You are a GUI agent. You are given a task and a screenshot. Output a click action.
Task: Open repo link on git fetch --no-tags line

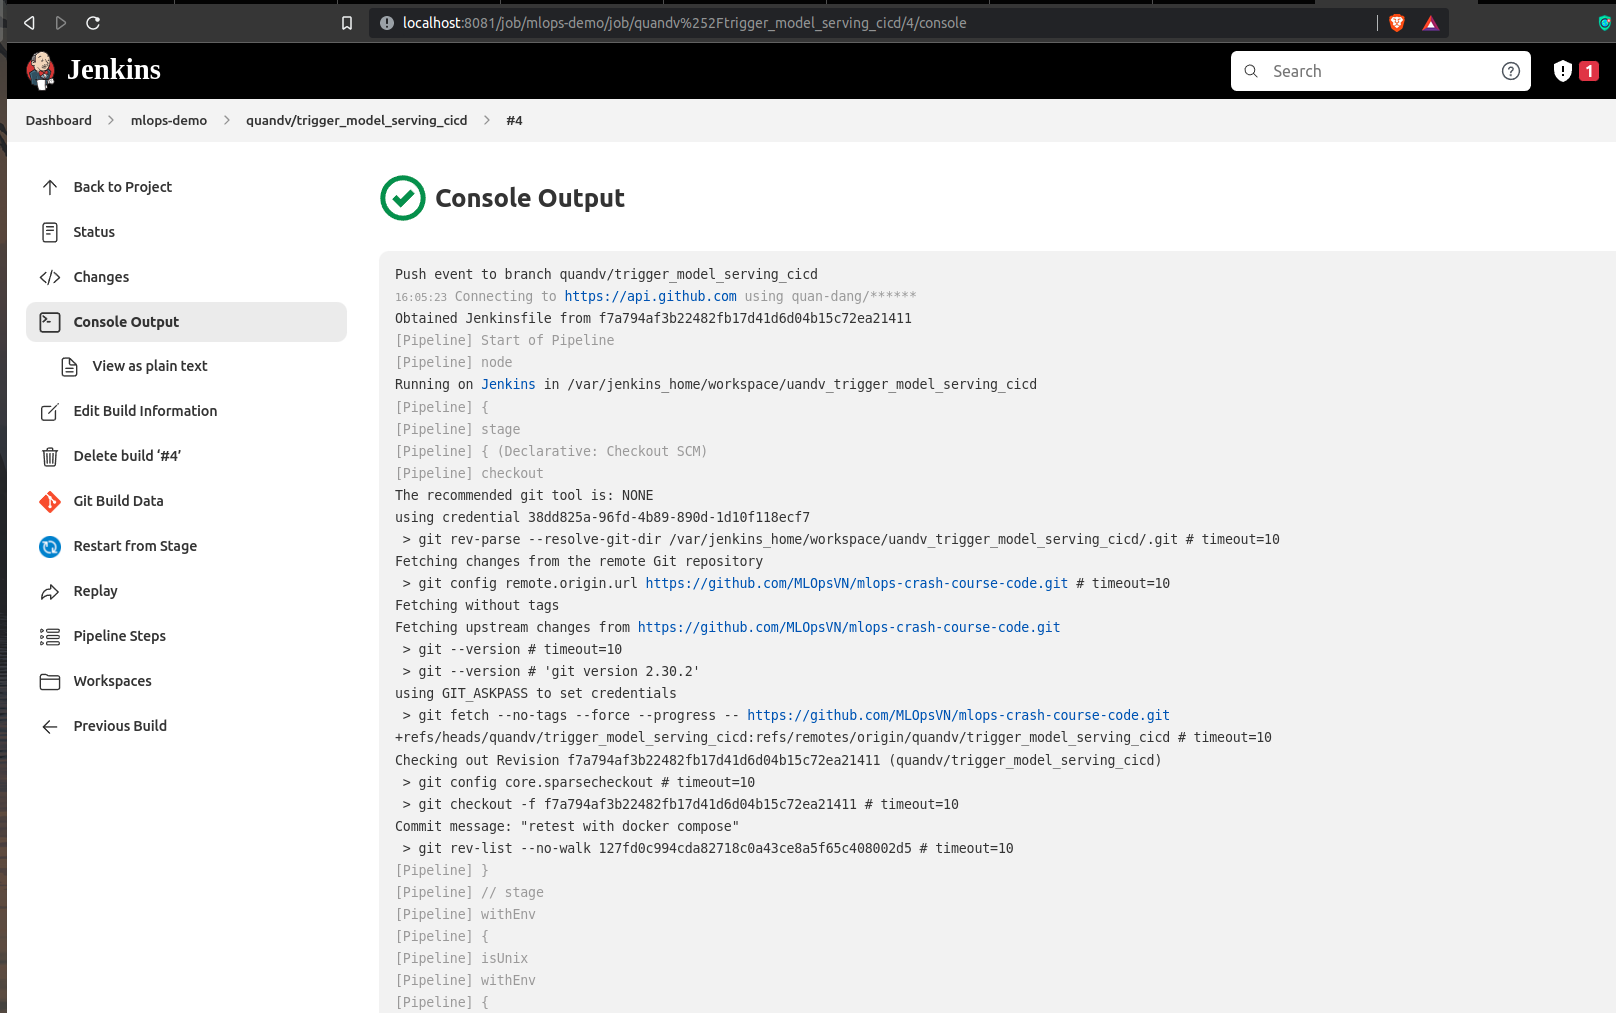958,715
